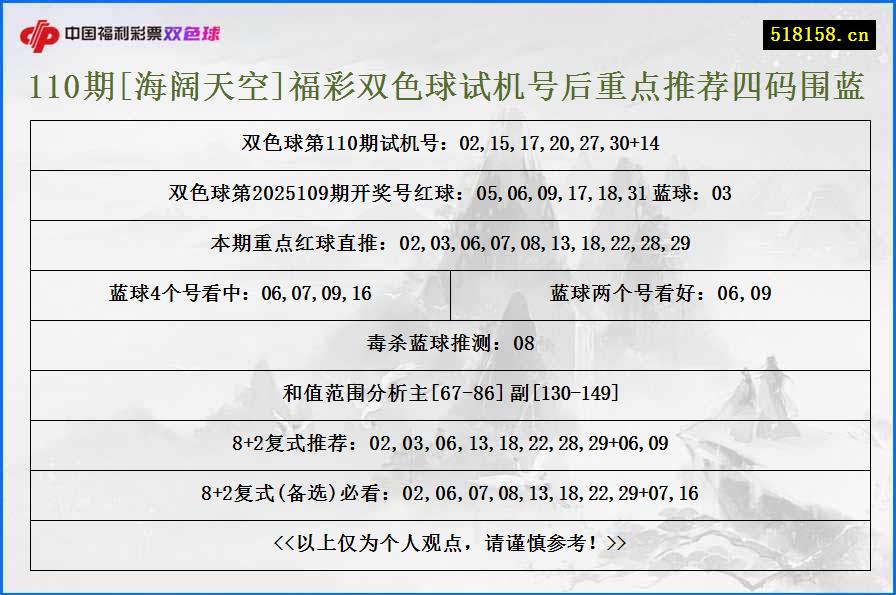Open the 8+2复式(备选)必看 row

(x=448, y=495)
